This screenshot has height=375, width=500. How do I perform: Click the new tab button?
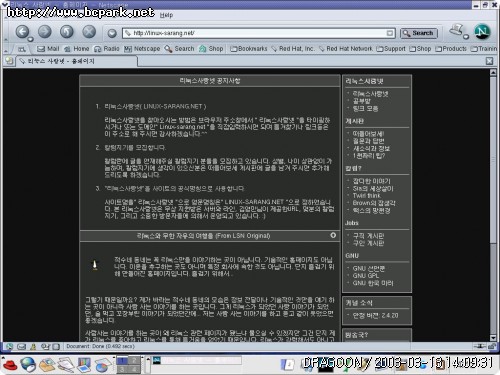click(x=9, y=61)
